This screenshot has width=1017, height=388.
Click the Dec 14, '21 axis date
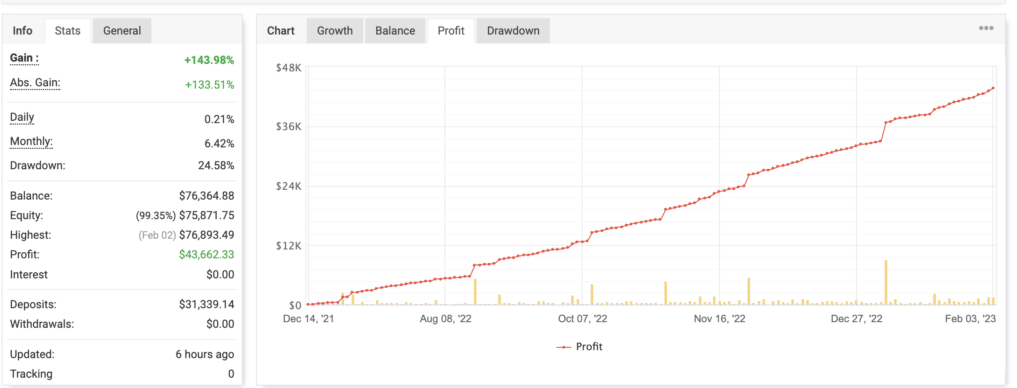tap(308, 319)
